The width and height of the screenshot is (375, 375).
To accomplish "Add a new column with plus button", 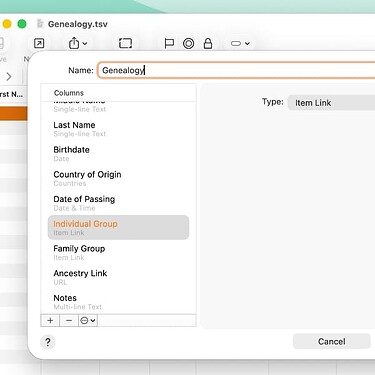I will pos(50,320).
